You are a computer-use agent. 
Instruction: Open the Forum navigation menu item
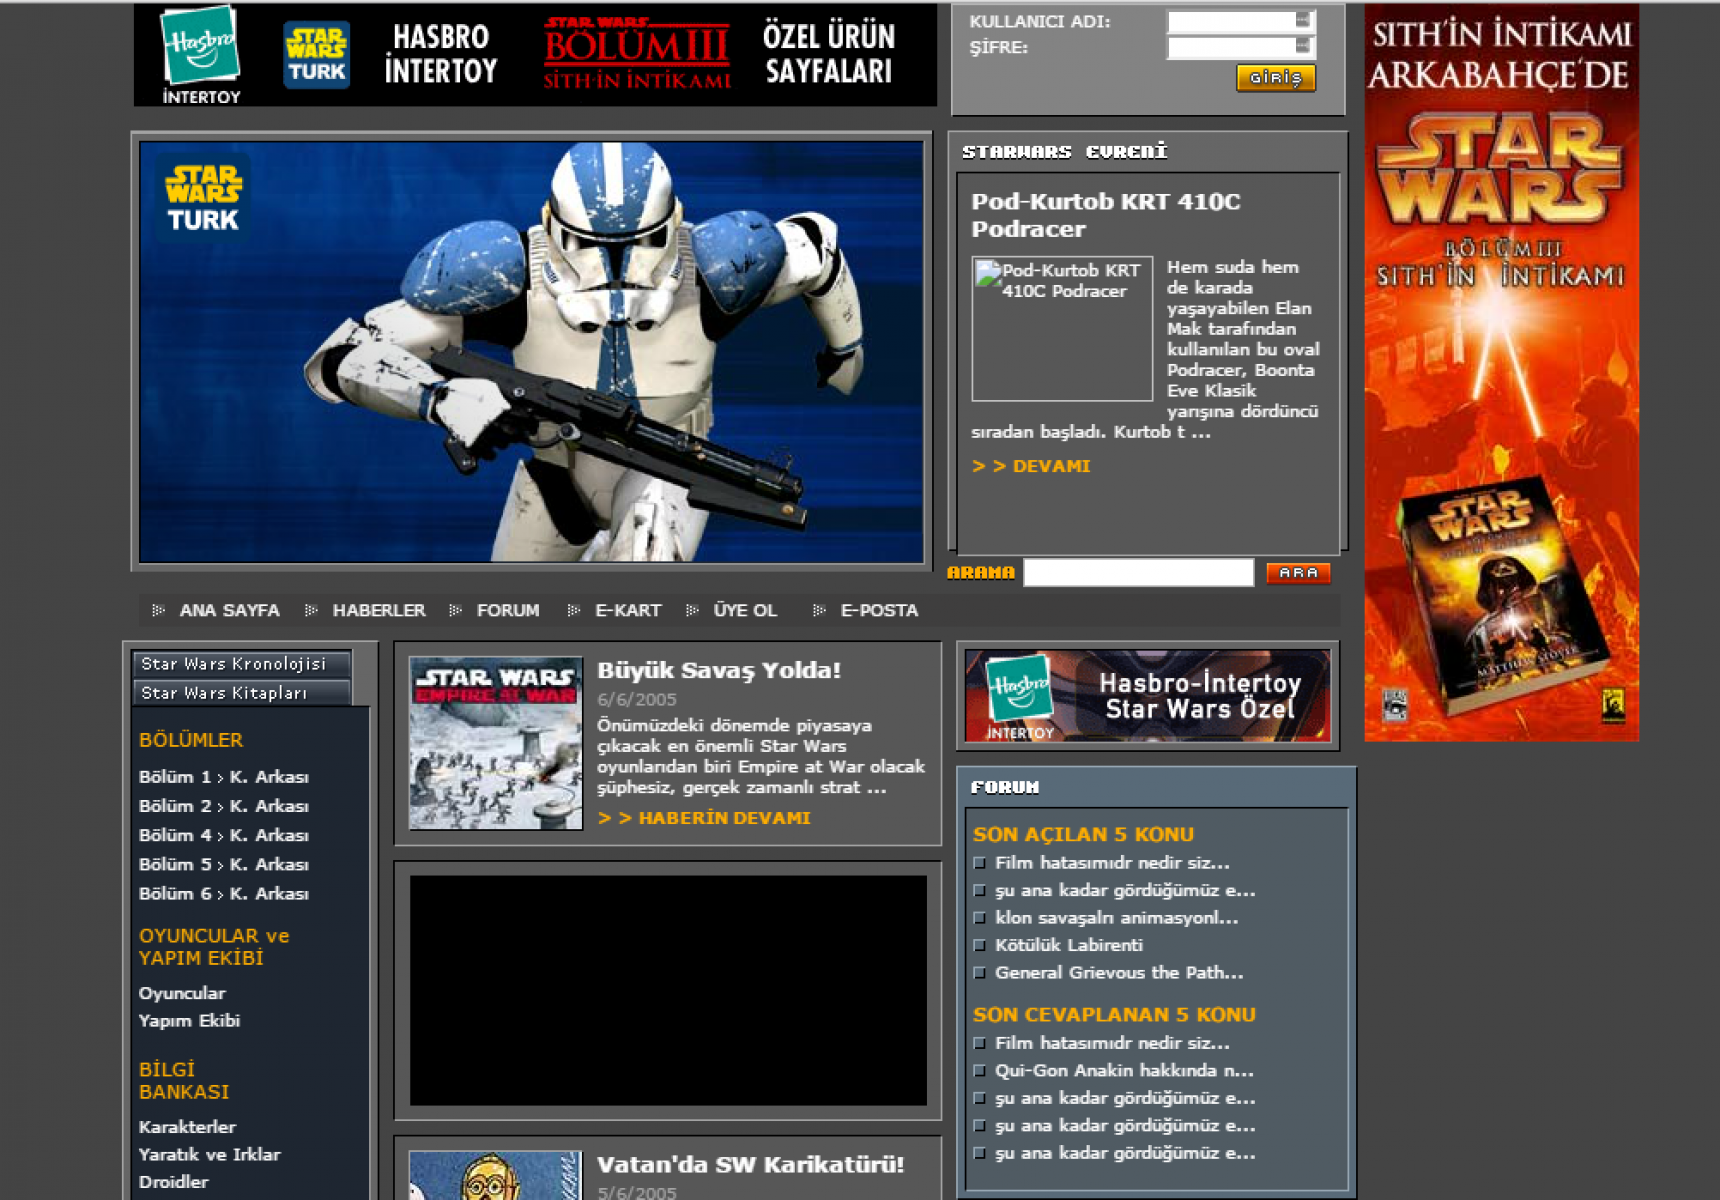(507, 610)
